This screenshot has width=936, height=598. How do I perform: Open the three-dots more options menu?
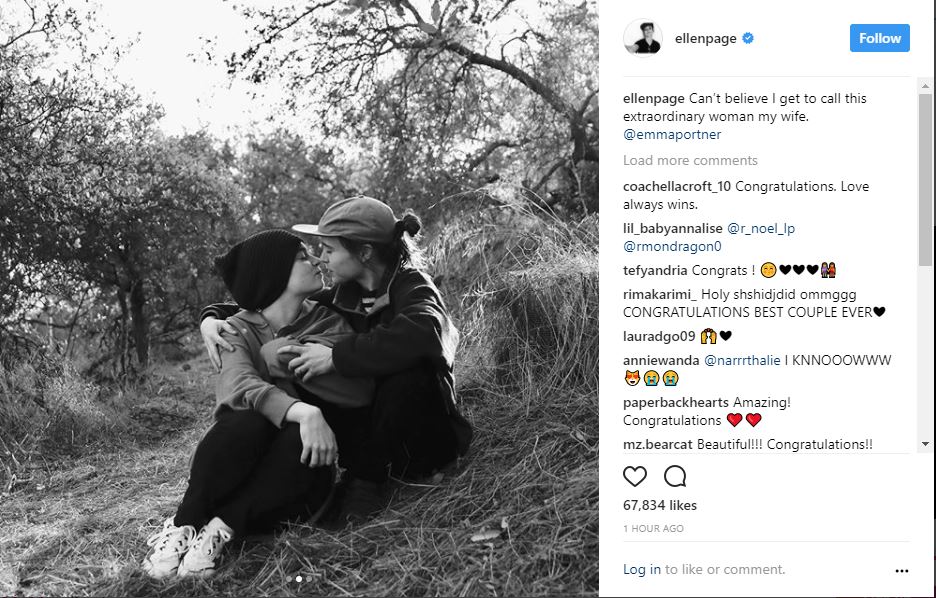point(901,571)
